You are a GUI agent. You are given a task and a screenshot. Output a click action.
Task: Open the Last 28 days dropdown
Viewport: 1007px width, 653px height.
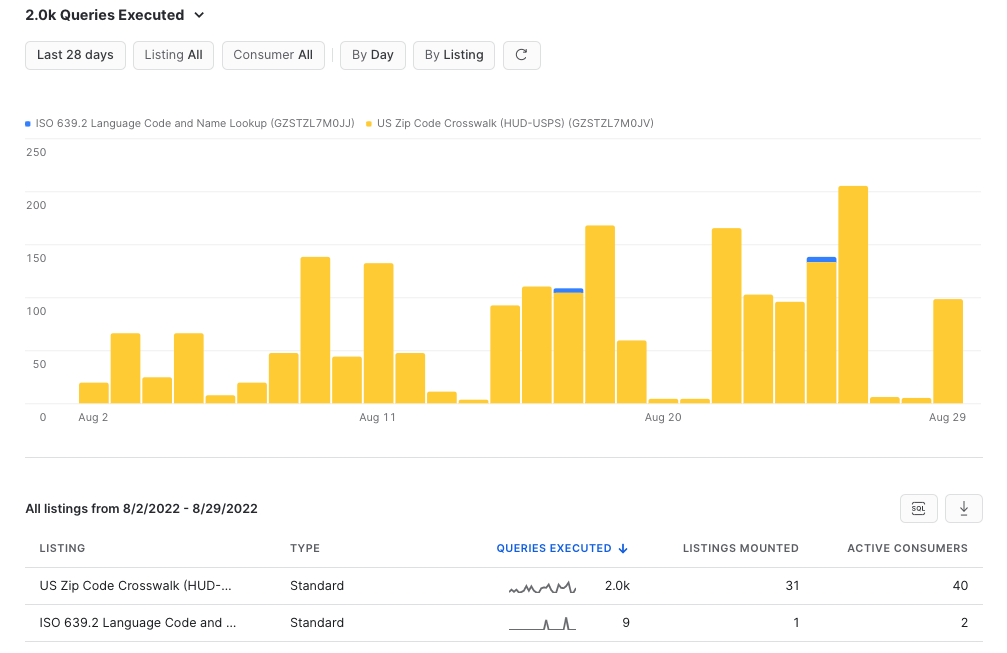75,55
